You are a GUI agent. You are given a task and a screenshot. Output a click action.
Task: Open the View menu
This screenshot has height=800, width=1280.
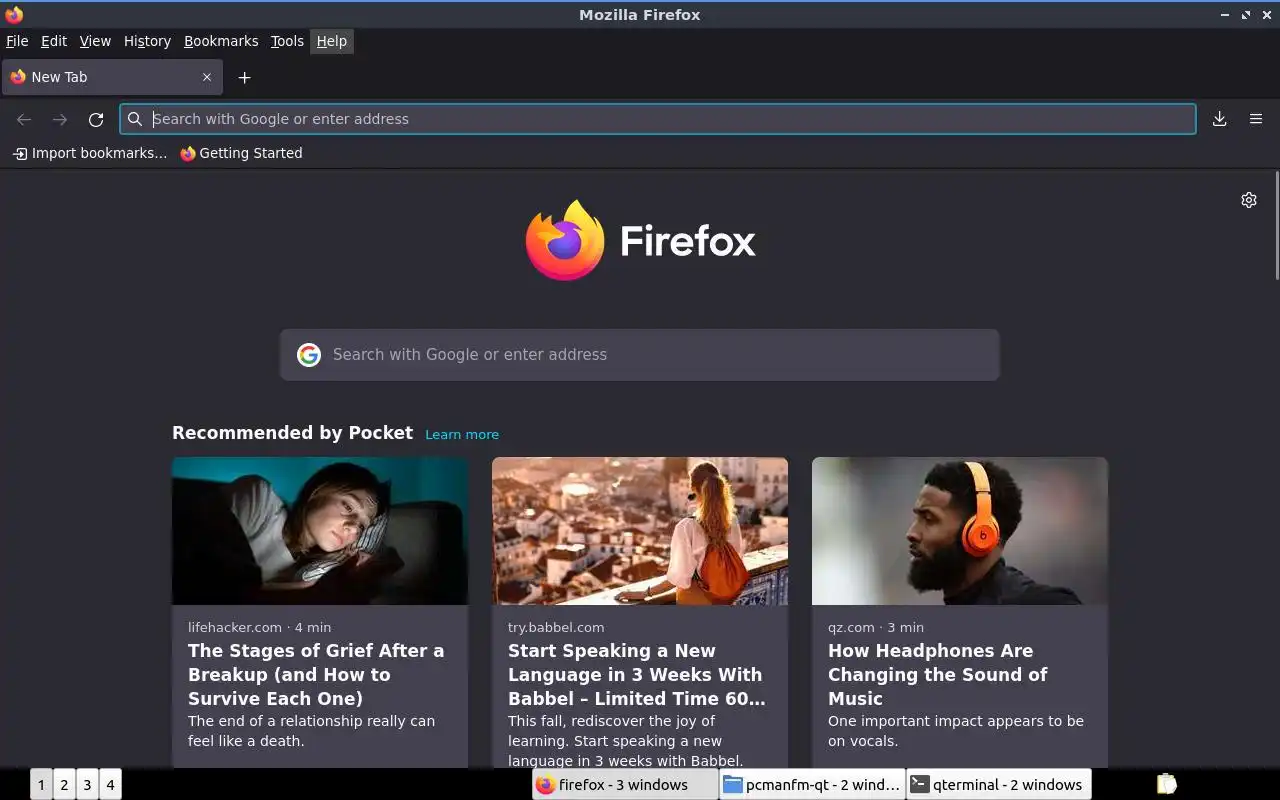click(x=95, y=41)
